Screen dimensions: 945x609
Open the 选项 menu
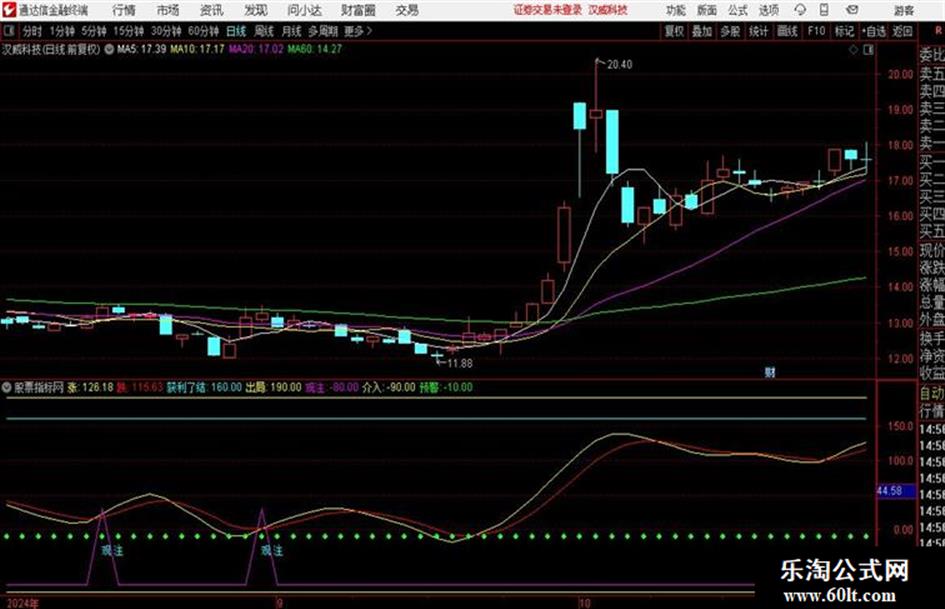click(769, 10)
